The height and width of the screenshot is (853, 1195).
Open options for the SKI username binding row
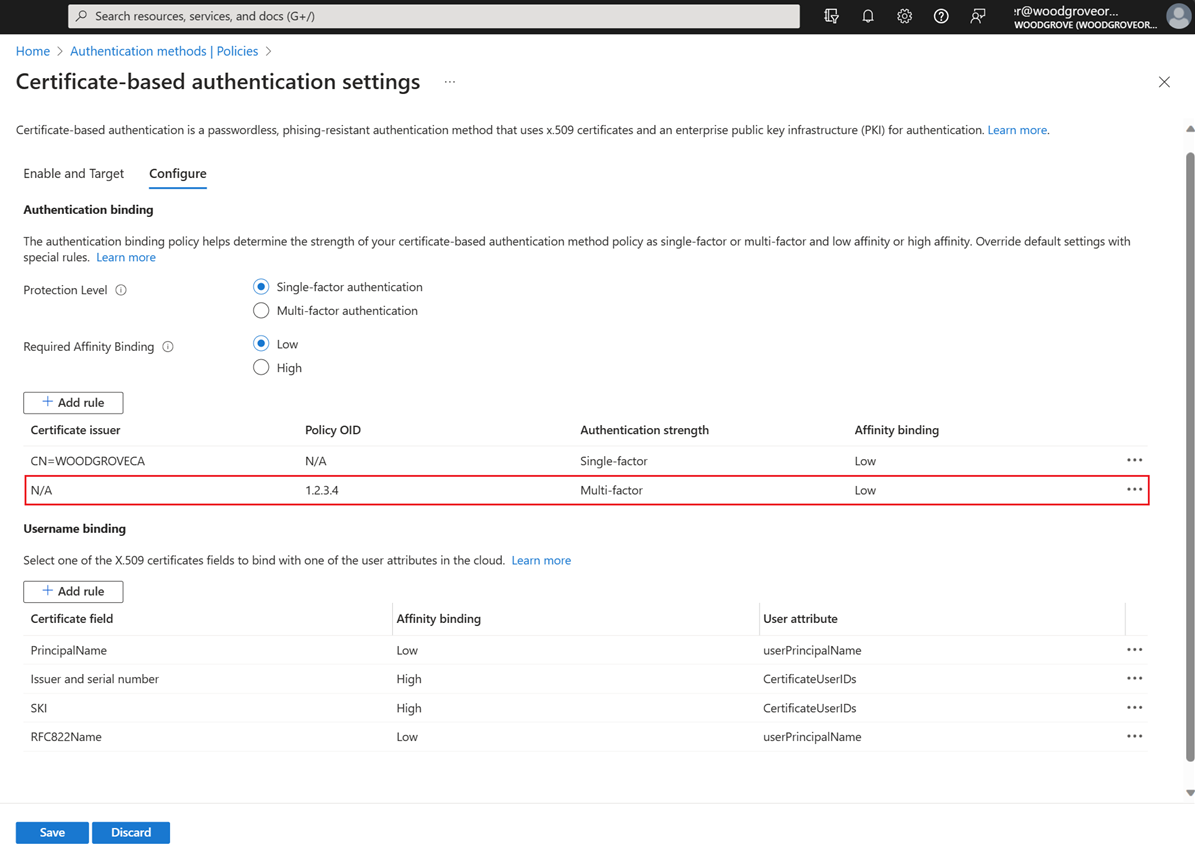point(1134,707)
